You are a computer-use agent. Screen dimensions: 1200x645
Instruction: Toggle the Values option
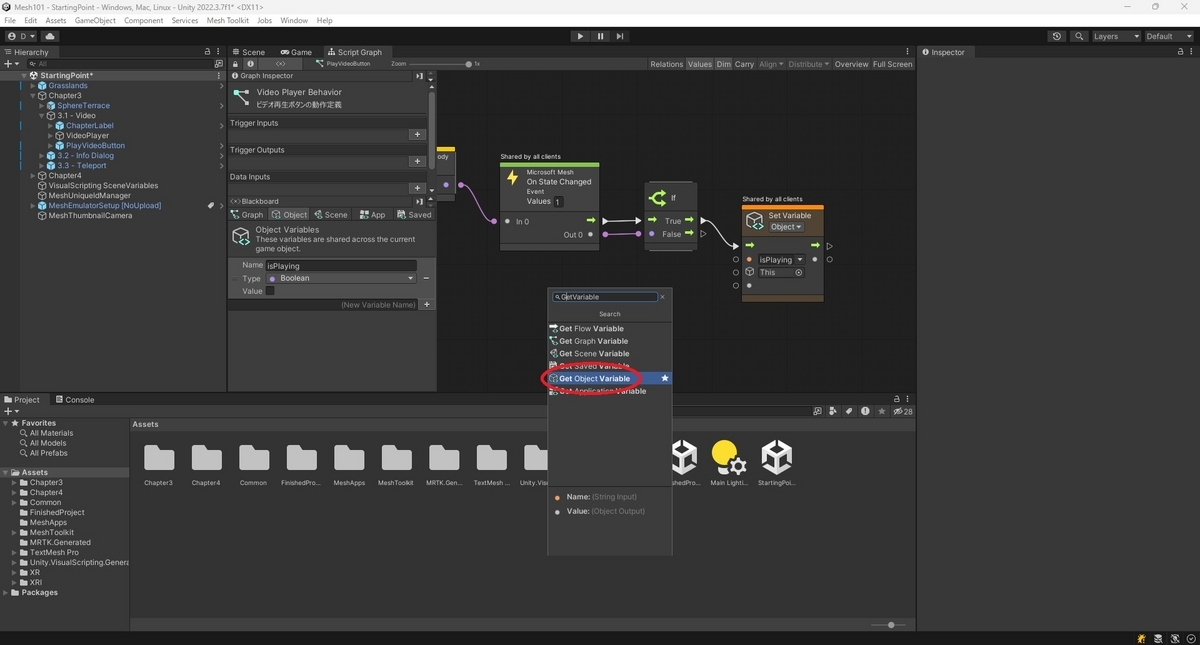coord(700,64)
